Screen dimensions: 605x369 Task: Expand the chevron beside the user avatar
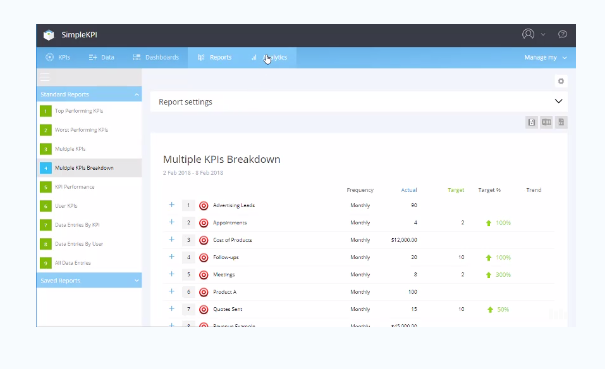click(543, 34)
